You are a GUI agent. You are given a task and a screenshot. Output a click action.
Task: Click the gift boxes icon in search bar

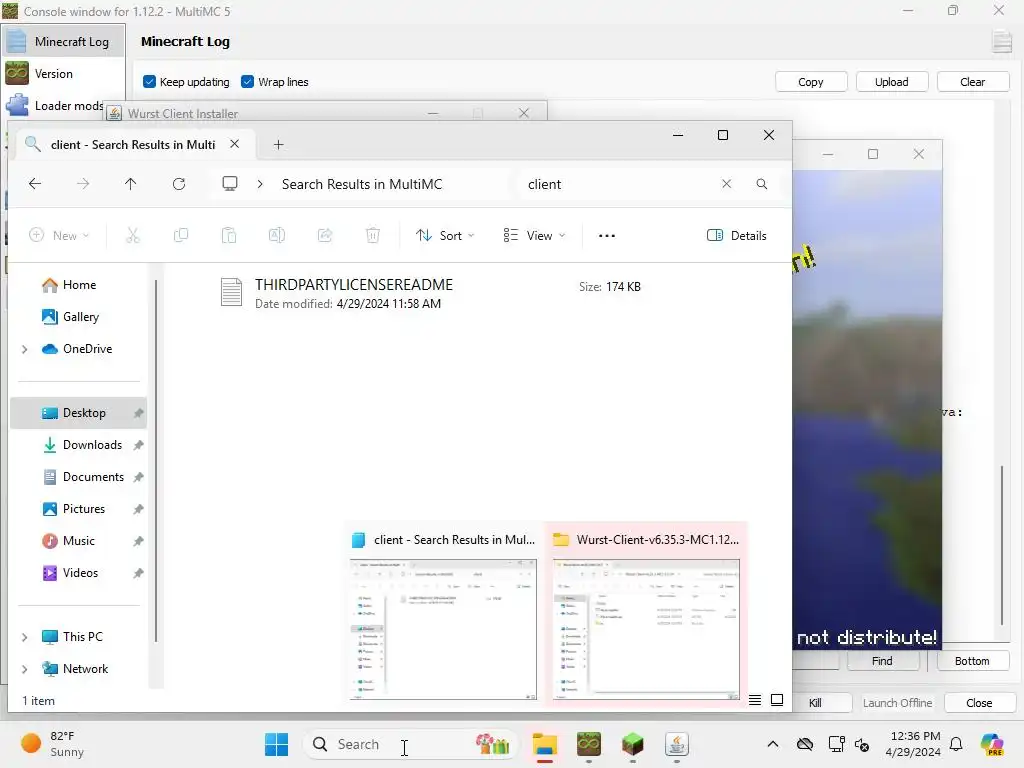pos(492,744)
